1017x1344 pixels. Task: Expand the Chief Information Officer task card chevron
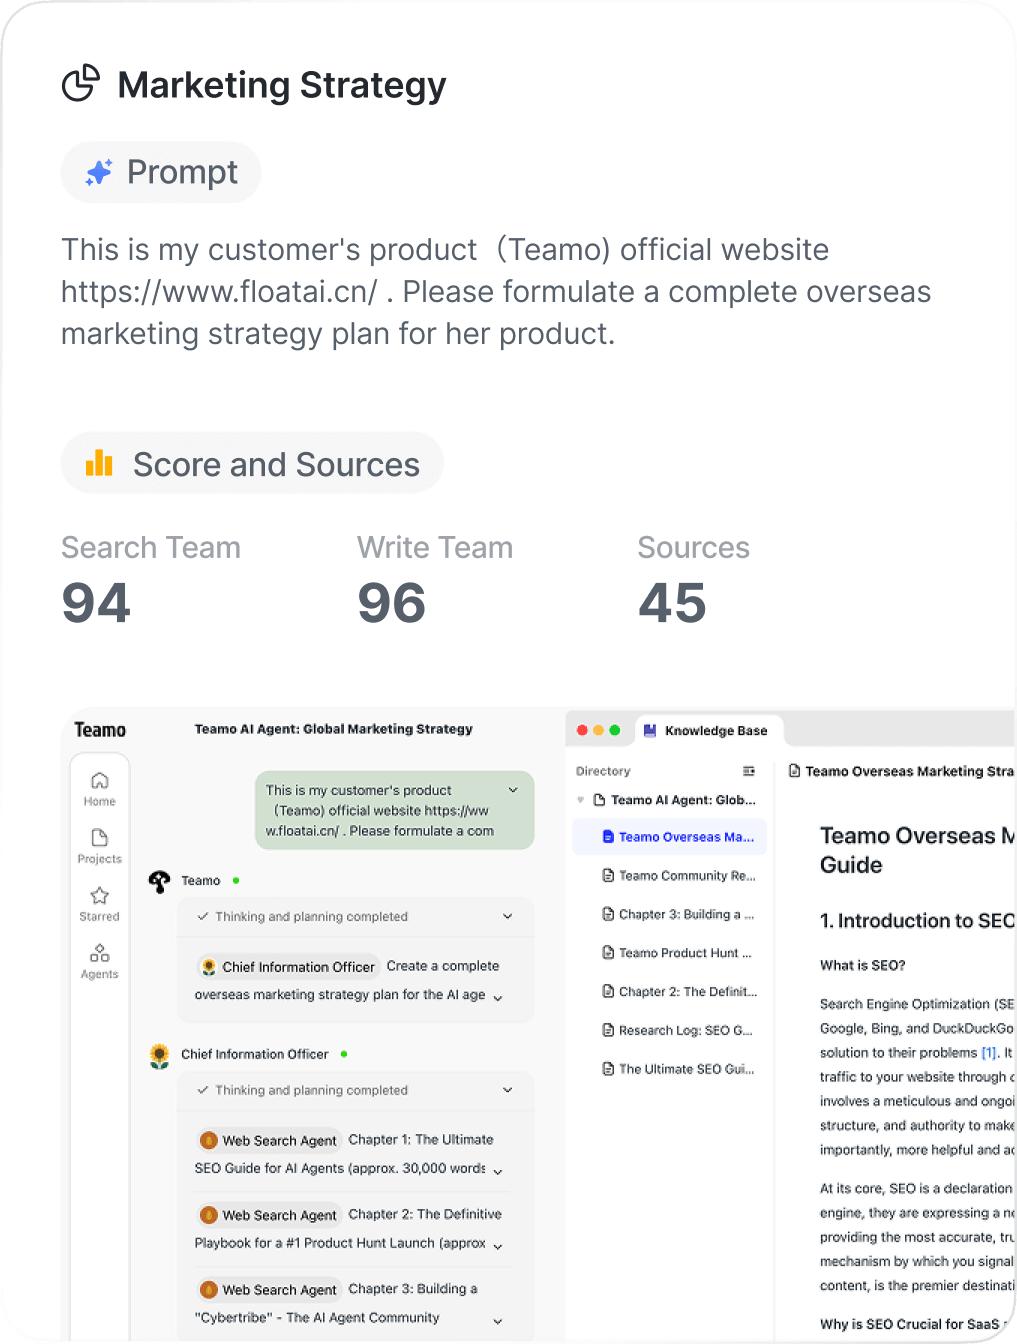click(498, 997)
